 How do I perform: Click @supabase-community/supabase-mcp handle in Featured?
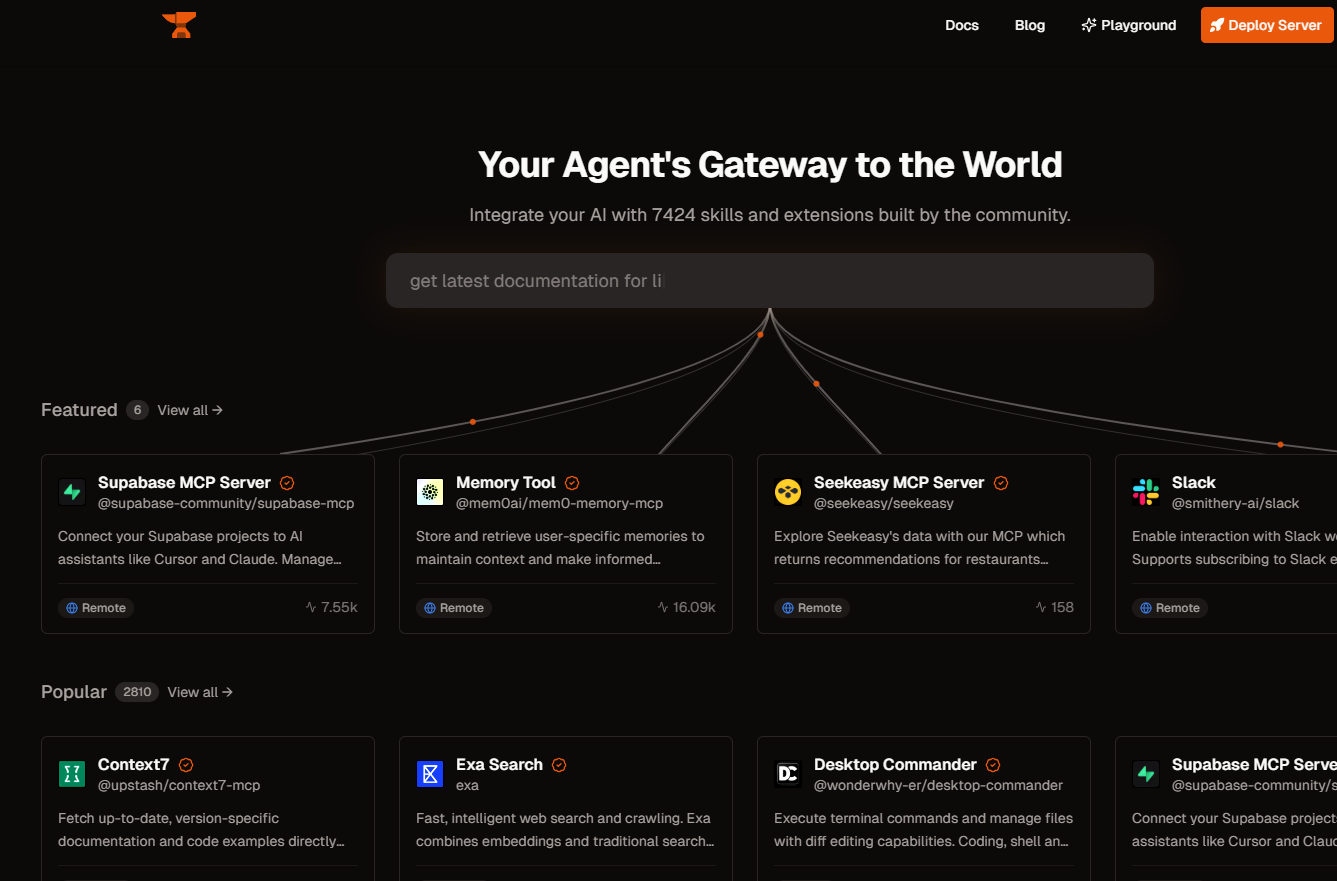click(x=226, y=503)
